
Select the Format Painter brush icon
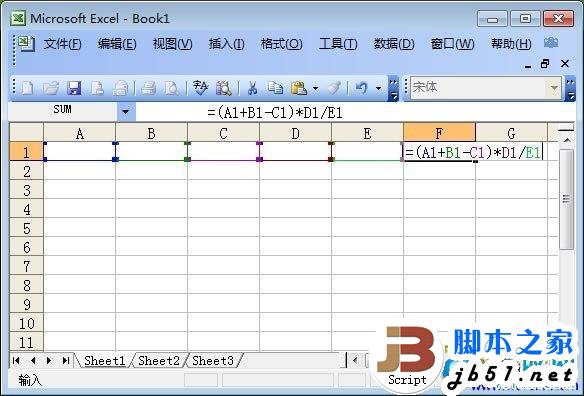[334, 88]
